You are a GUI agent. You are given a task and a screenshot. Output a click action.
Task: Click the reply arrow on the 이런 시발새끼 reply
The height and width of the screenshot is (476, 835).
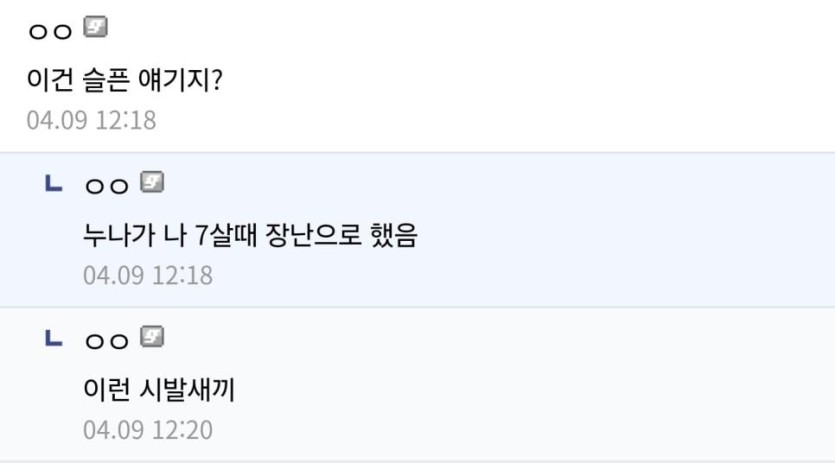(54, 339)
